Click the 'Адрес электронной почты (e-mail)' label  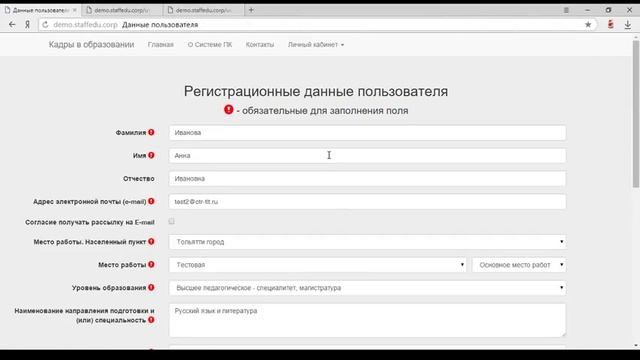89,202
